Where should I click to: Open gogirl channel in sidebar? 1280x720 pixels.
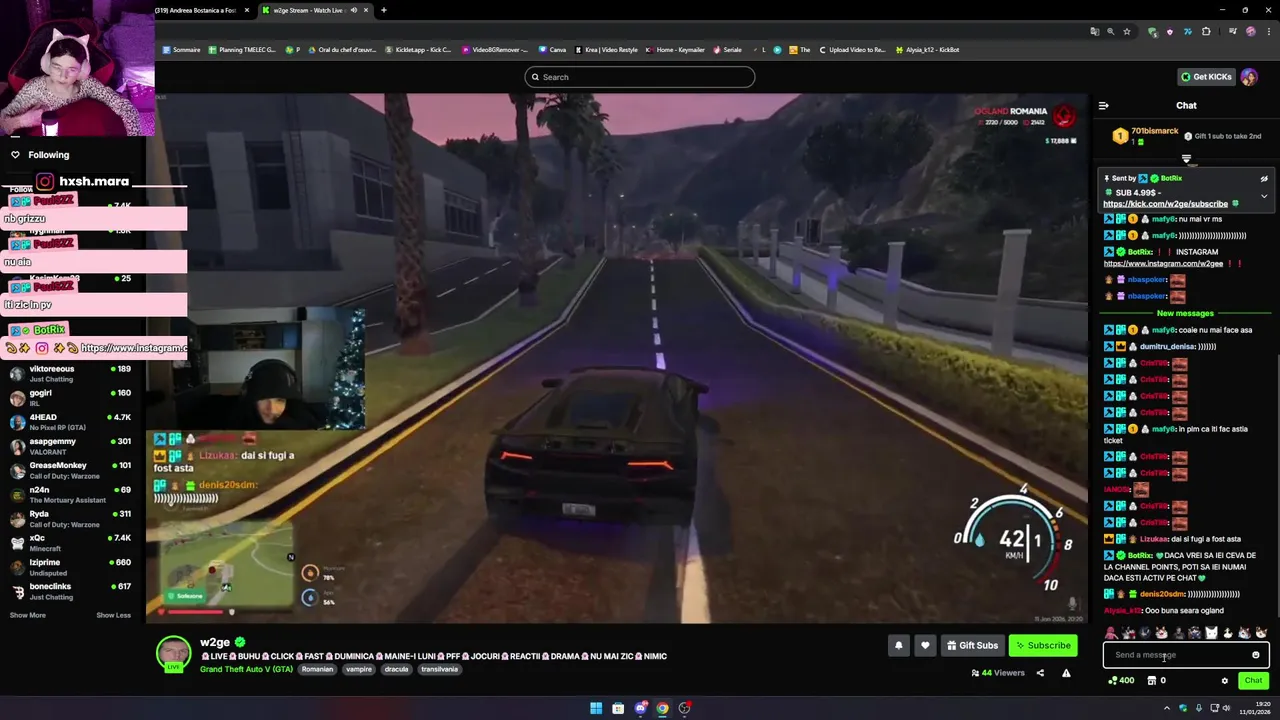pyautogui.click(x=70, y=397)
